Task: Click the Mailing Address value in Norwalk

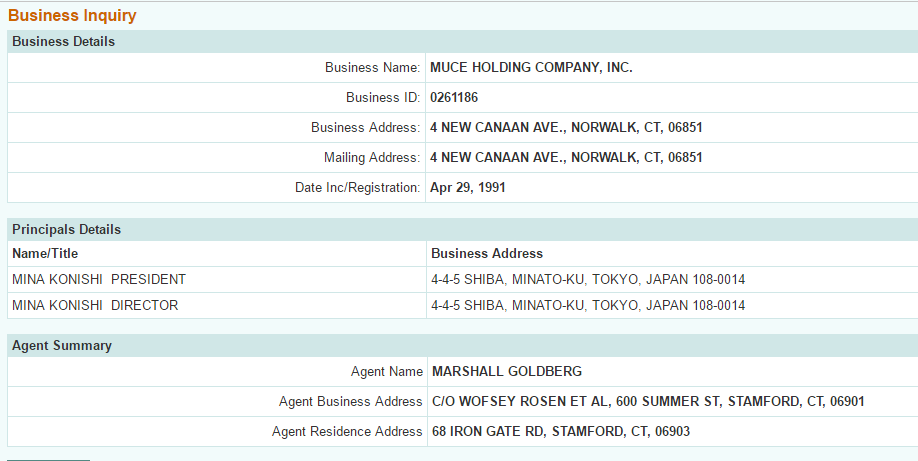Action: point(566,158)
